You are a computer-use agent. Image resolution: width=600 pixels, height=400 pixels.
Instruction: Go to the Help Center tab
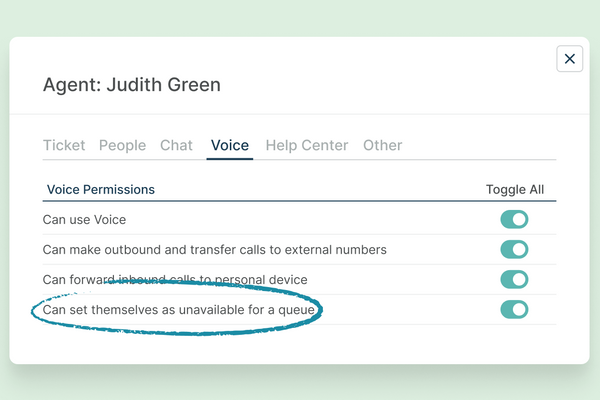306,145
